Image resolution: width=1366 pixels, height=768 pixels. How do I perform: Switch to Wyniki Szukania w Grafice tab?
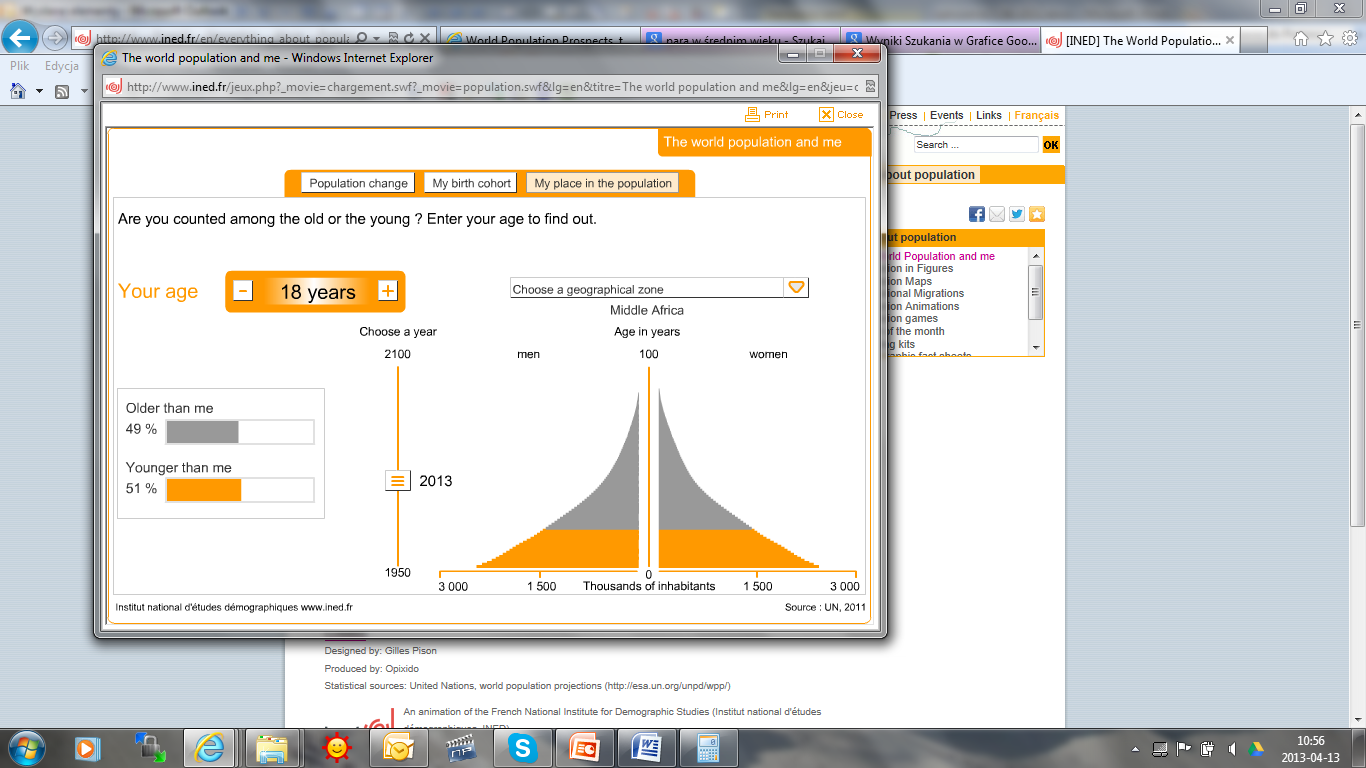(x=940, y=41)
